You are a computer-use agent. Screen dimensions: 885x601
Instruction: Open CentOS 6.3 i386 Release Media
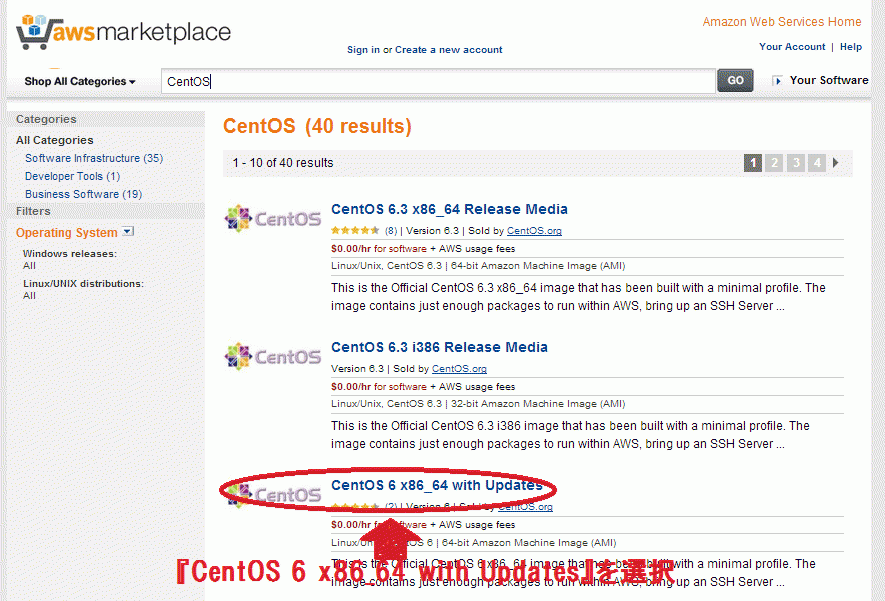pyautogui.click(x=439, y=347)
